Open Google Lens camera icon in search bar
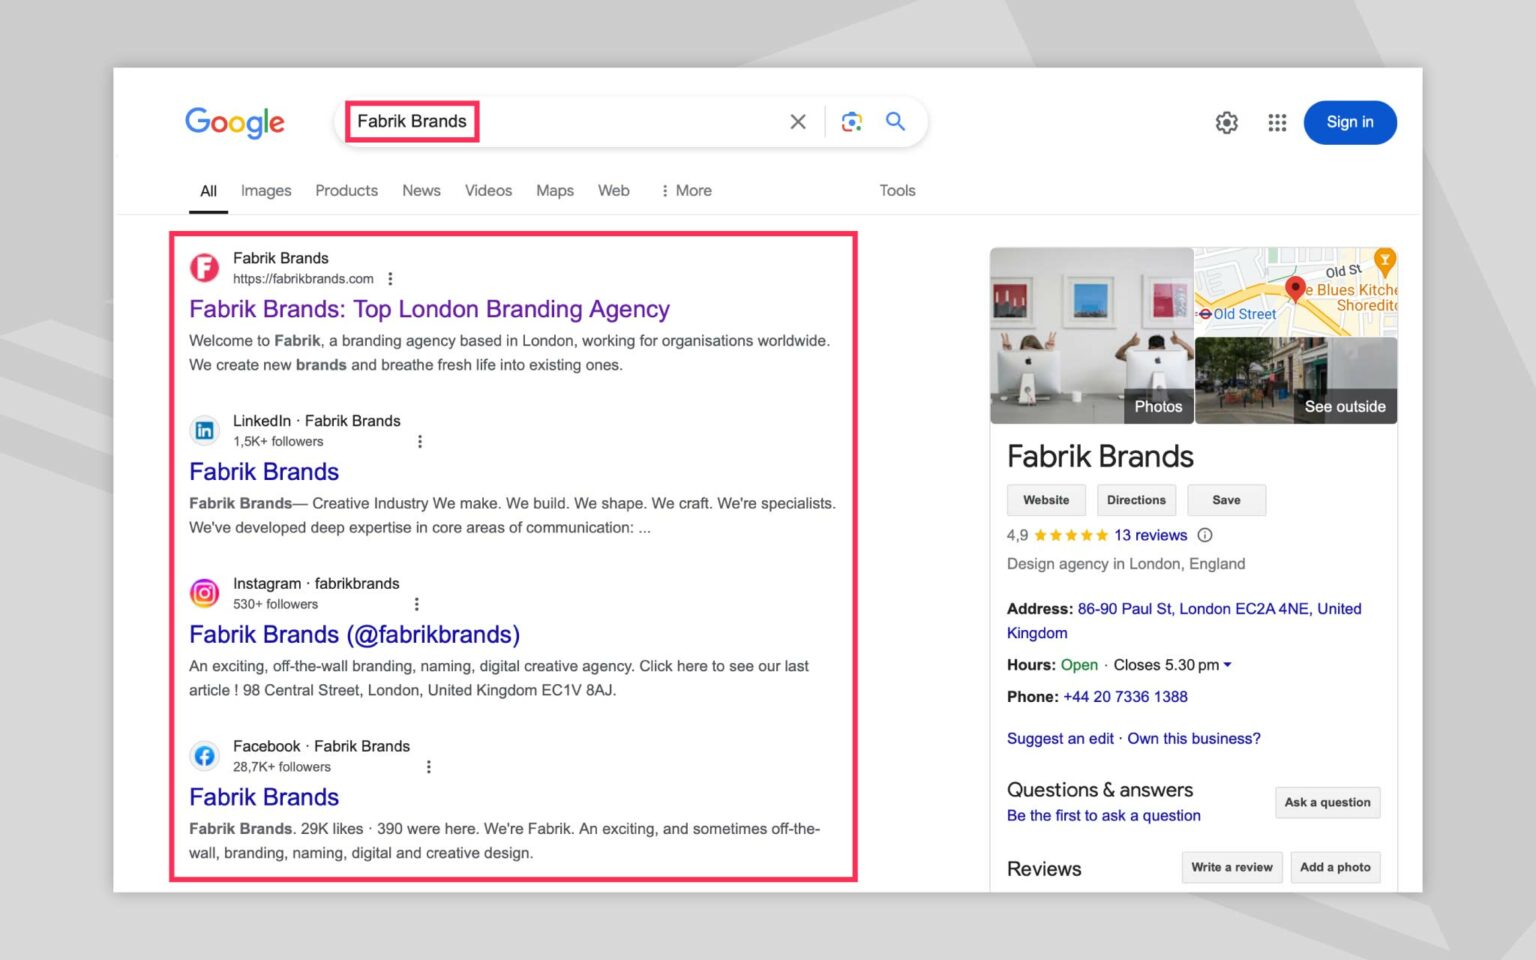The image size is (1536, 960). (x=851, y=121)
